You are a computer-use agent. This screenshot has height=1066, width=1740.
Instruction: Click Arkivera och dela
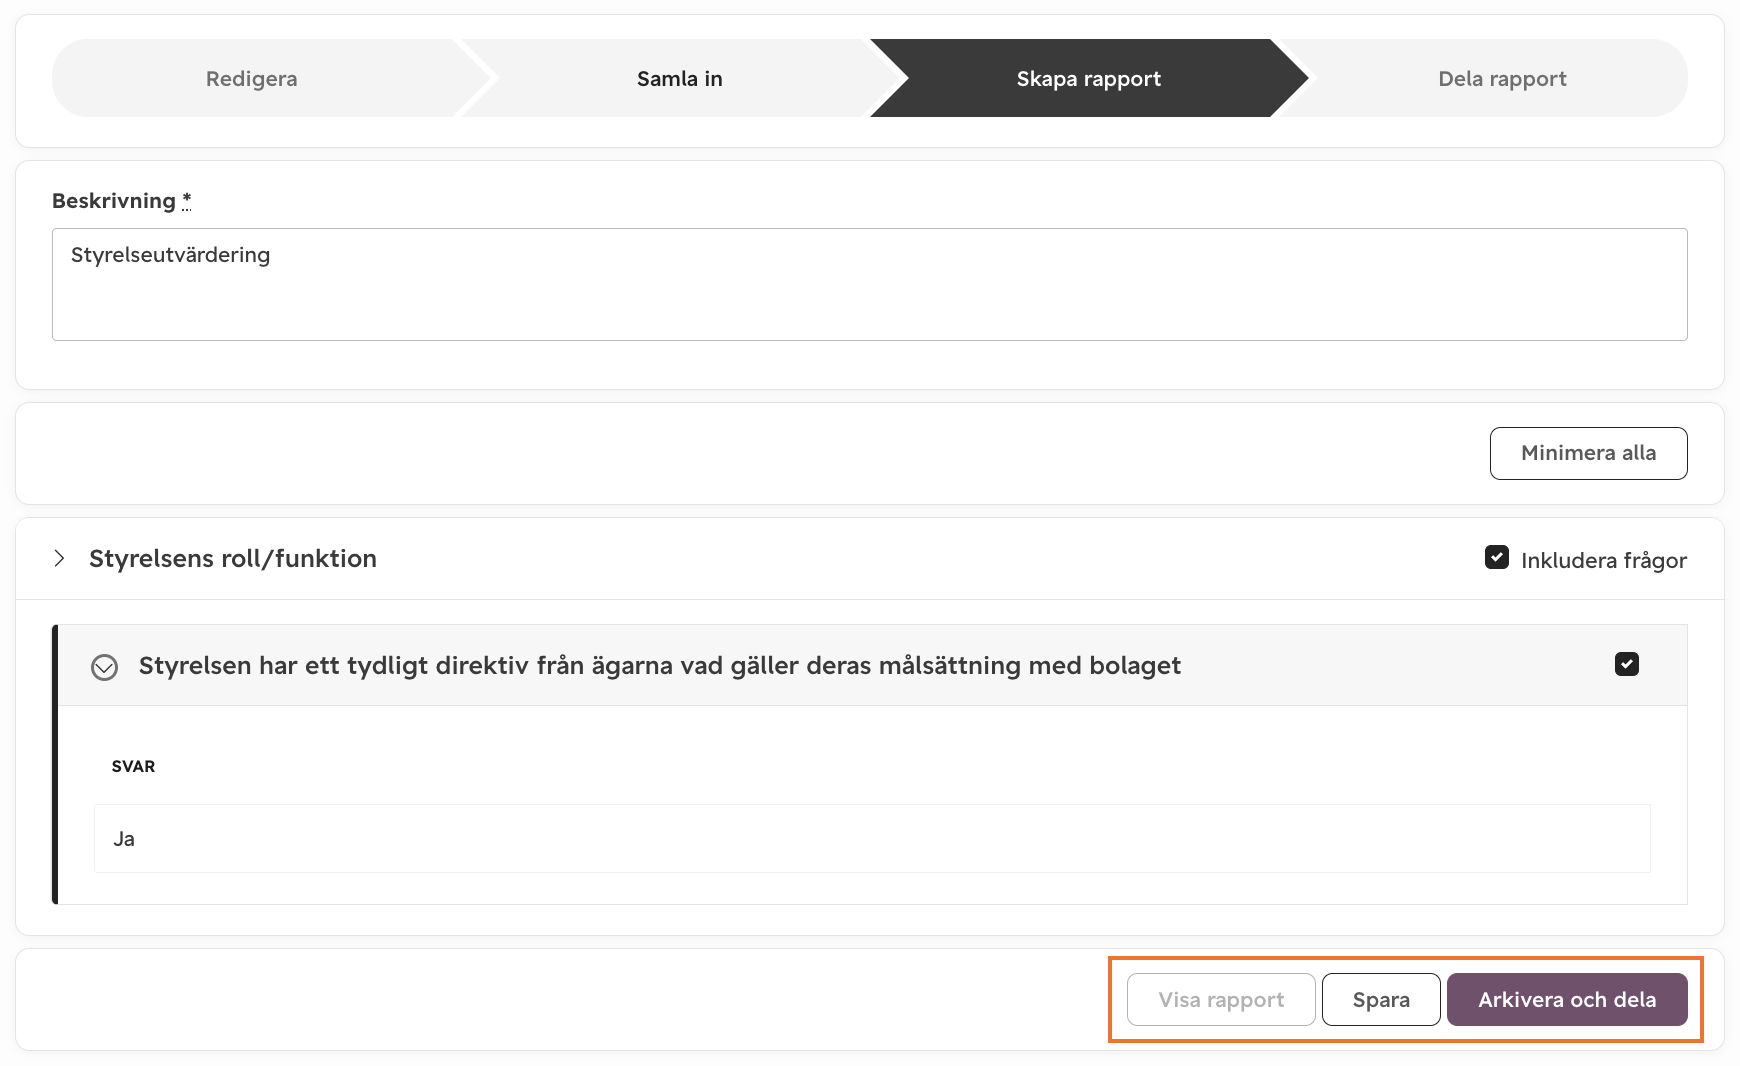[1567, 1000]
